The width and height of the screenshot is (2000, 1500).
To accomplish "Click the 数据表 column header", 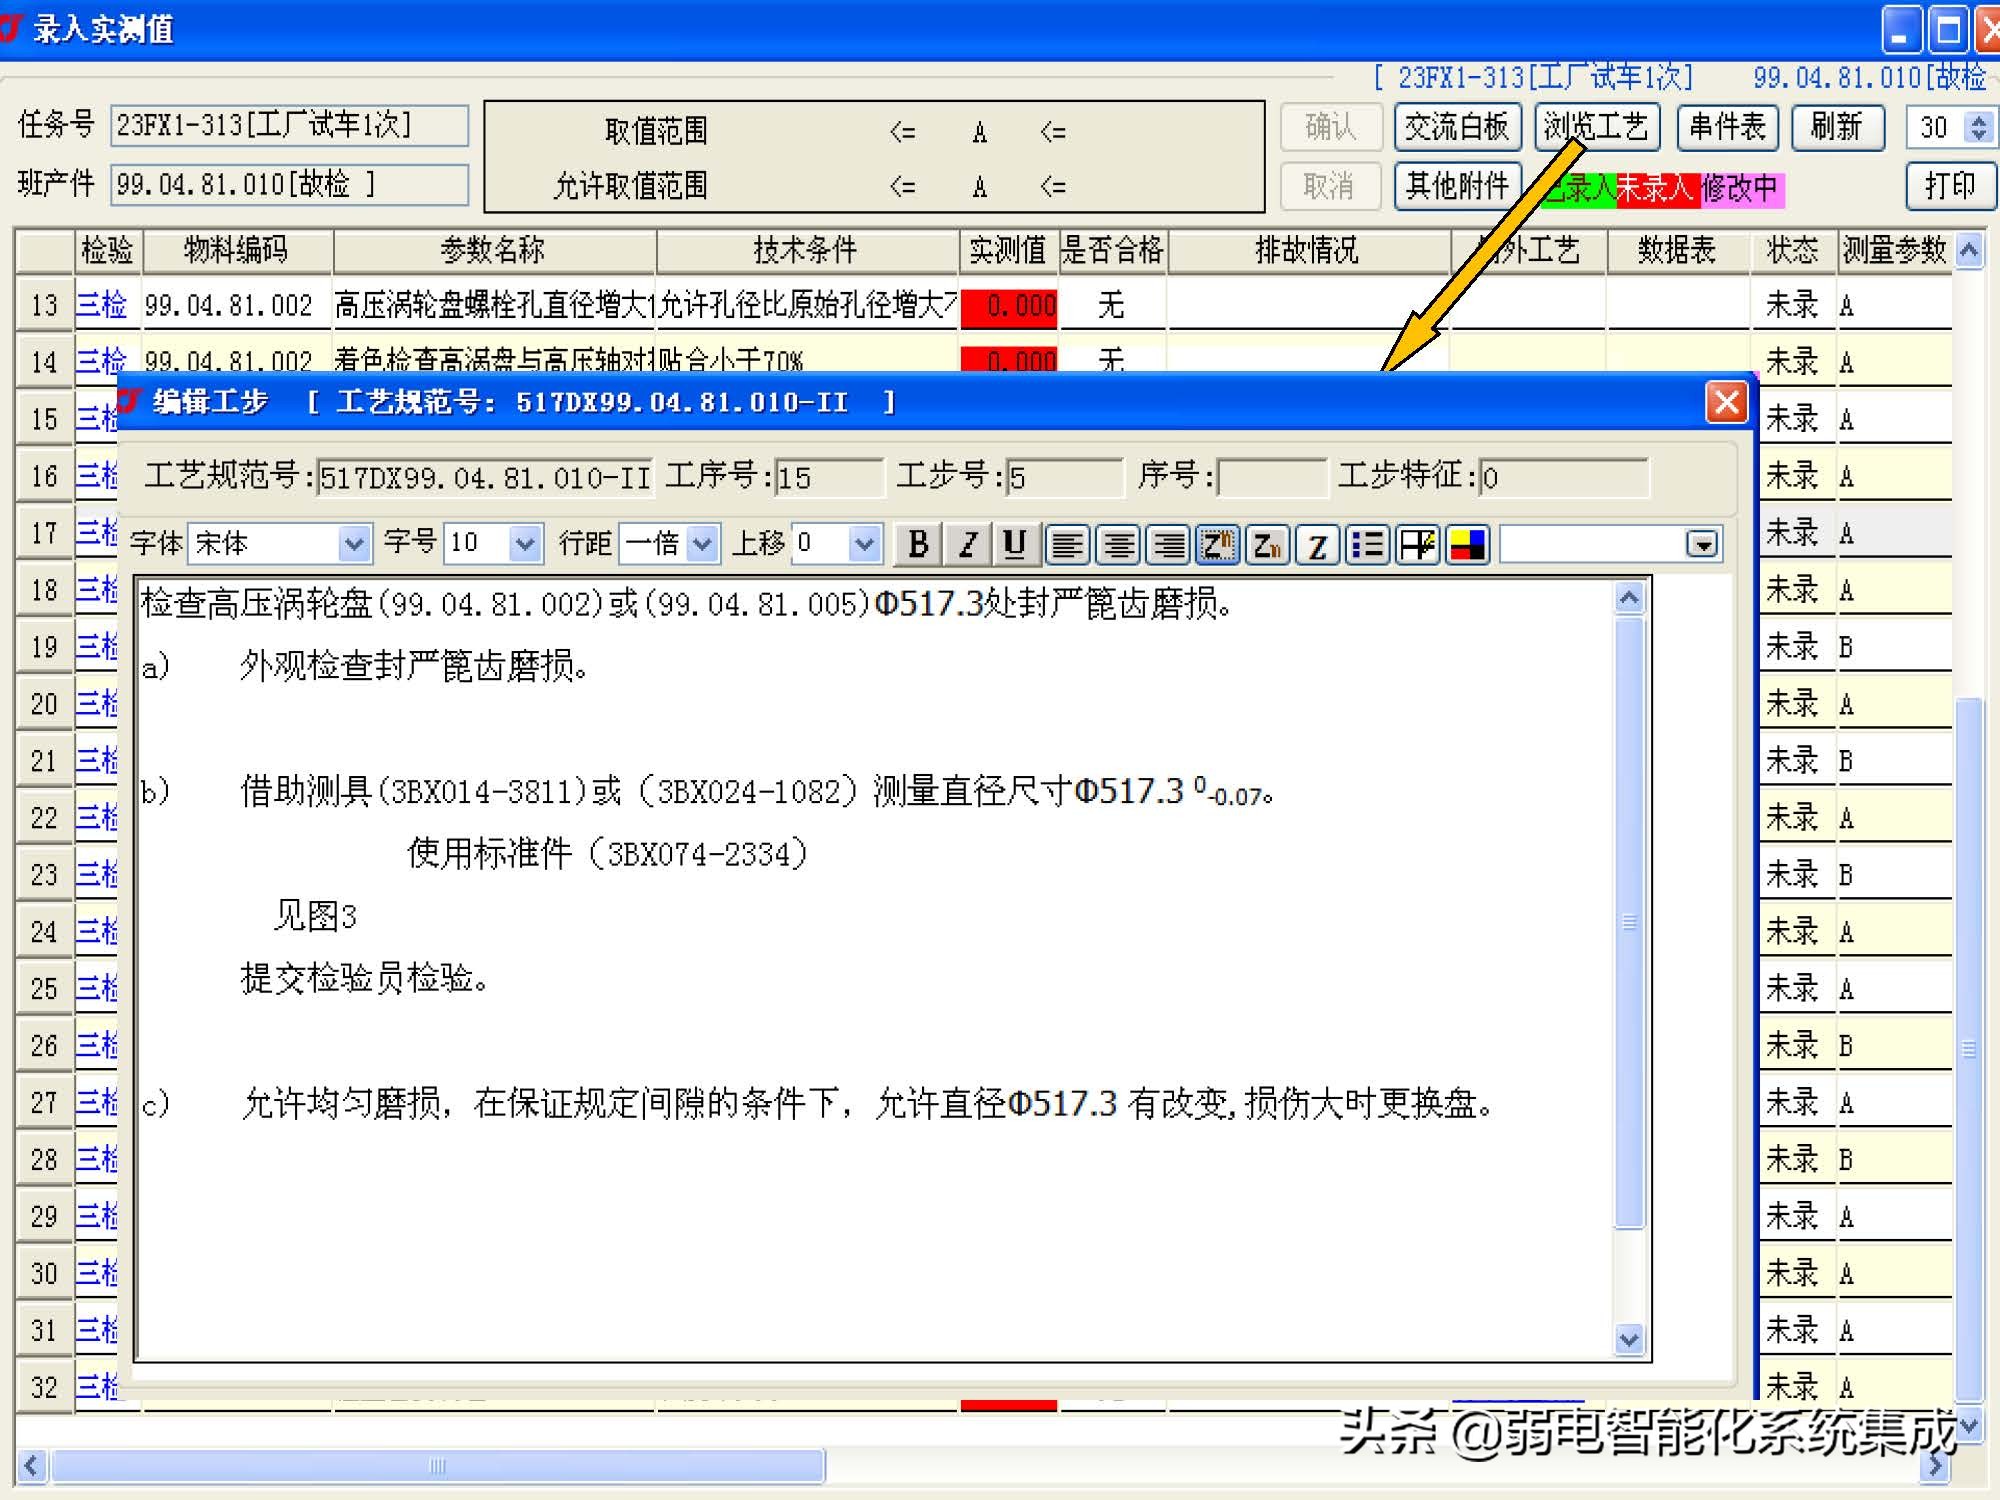I will click(1677, 250).
